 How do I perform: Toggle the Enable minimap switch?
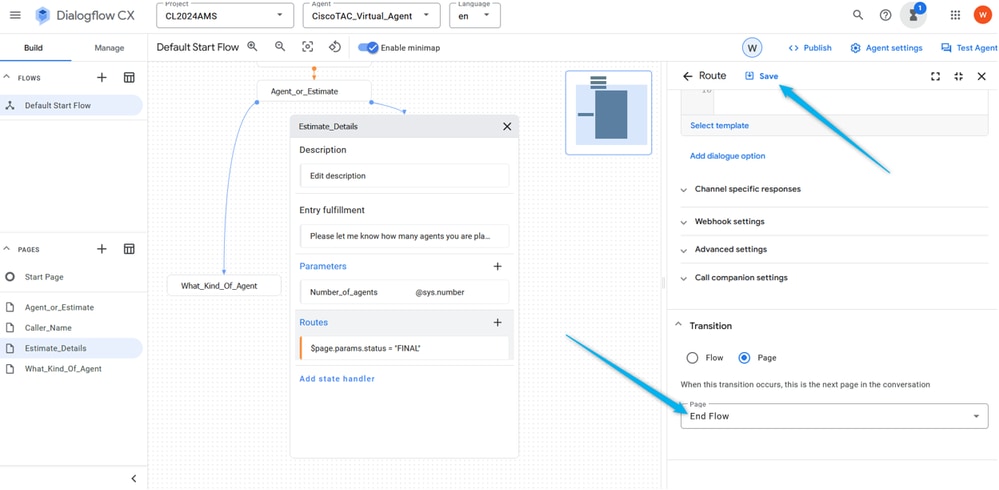click(x=368, y=48)
